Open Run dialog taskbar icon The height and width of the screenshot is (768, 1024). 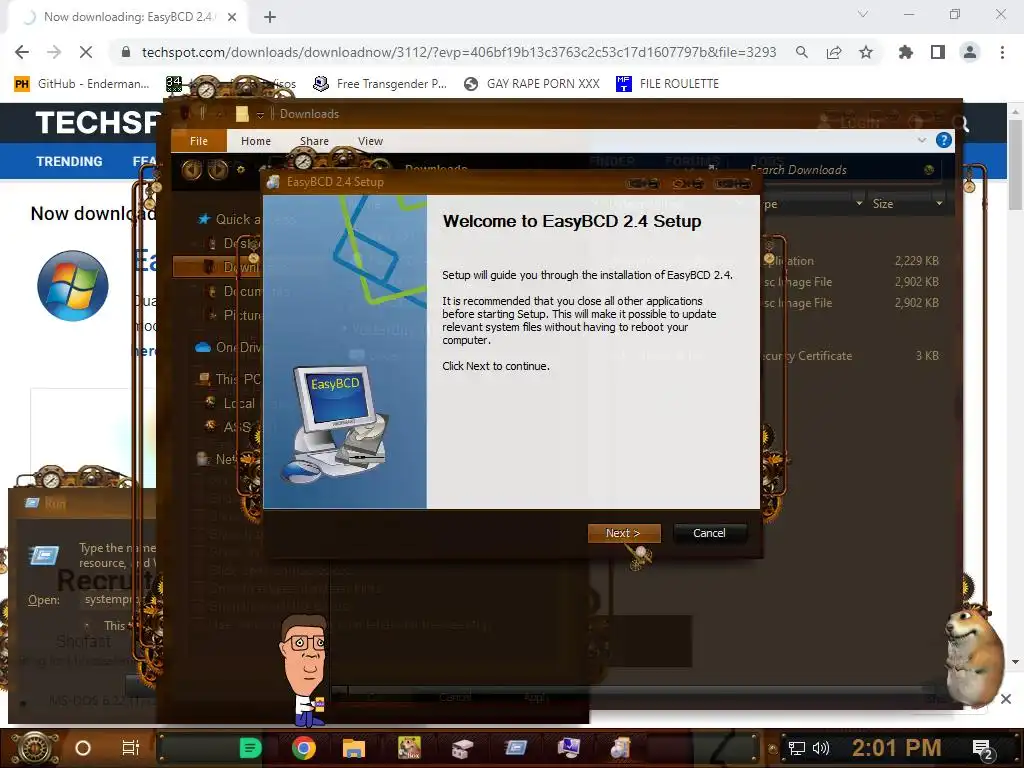515,748
